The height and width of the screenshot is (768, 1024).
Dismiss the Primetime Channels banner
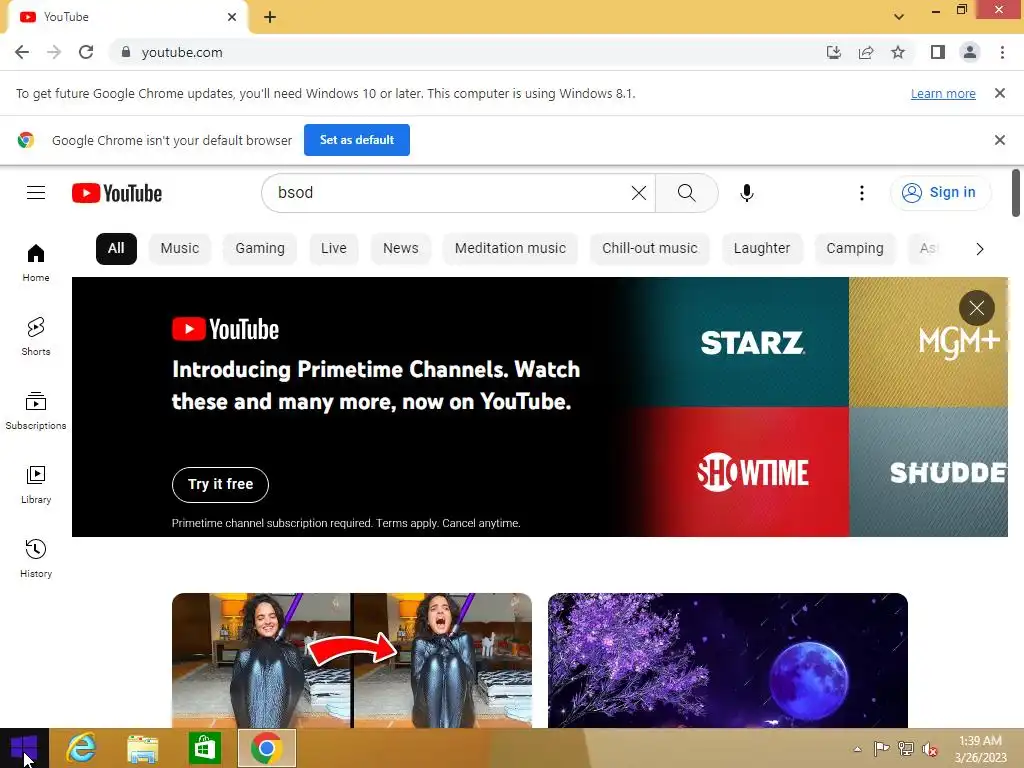pyautogui.click(x=976, y=308)
